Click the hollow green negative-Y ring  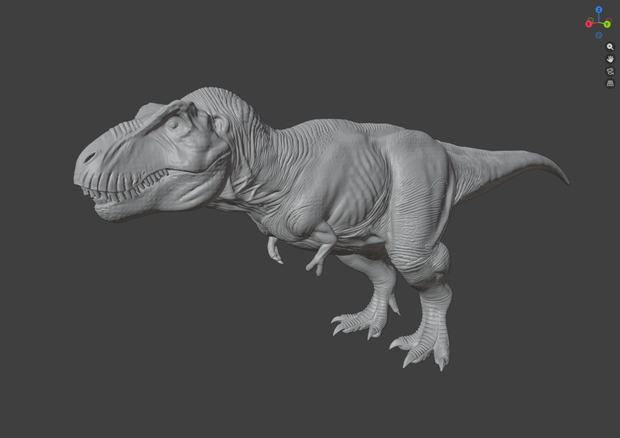(590, 20)
